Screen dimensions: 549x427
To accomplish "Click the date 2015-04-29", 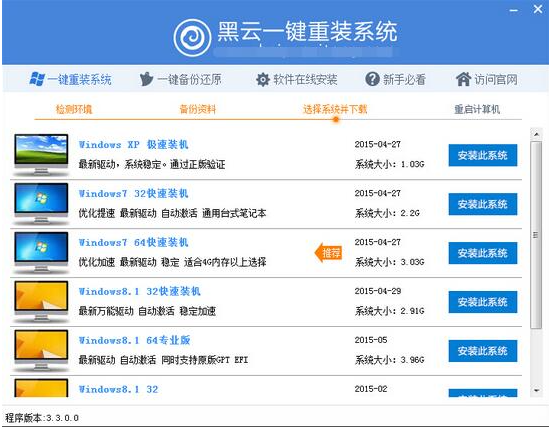I will tap(378, 291).
